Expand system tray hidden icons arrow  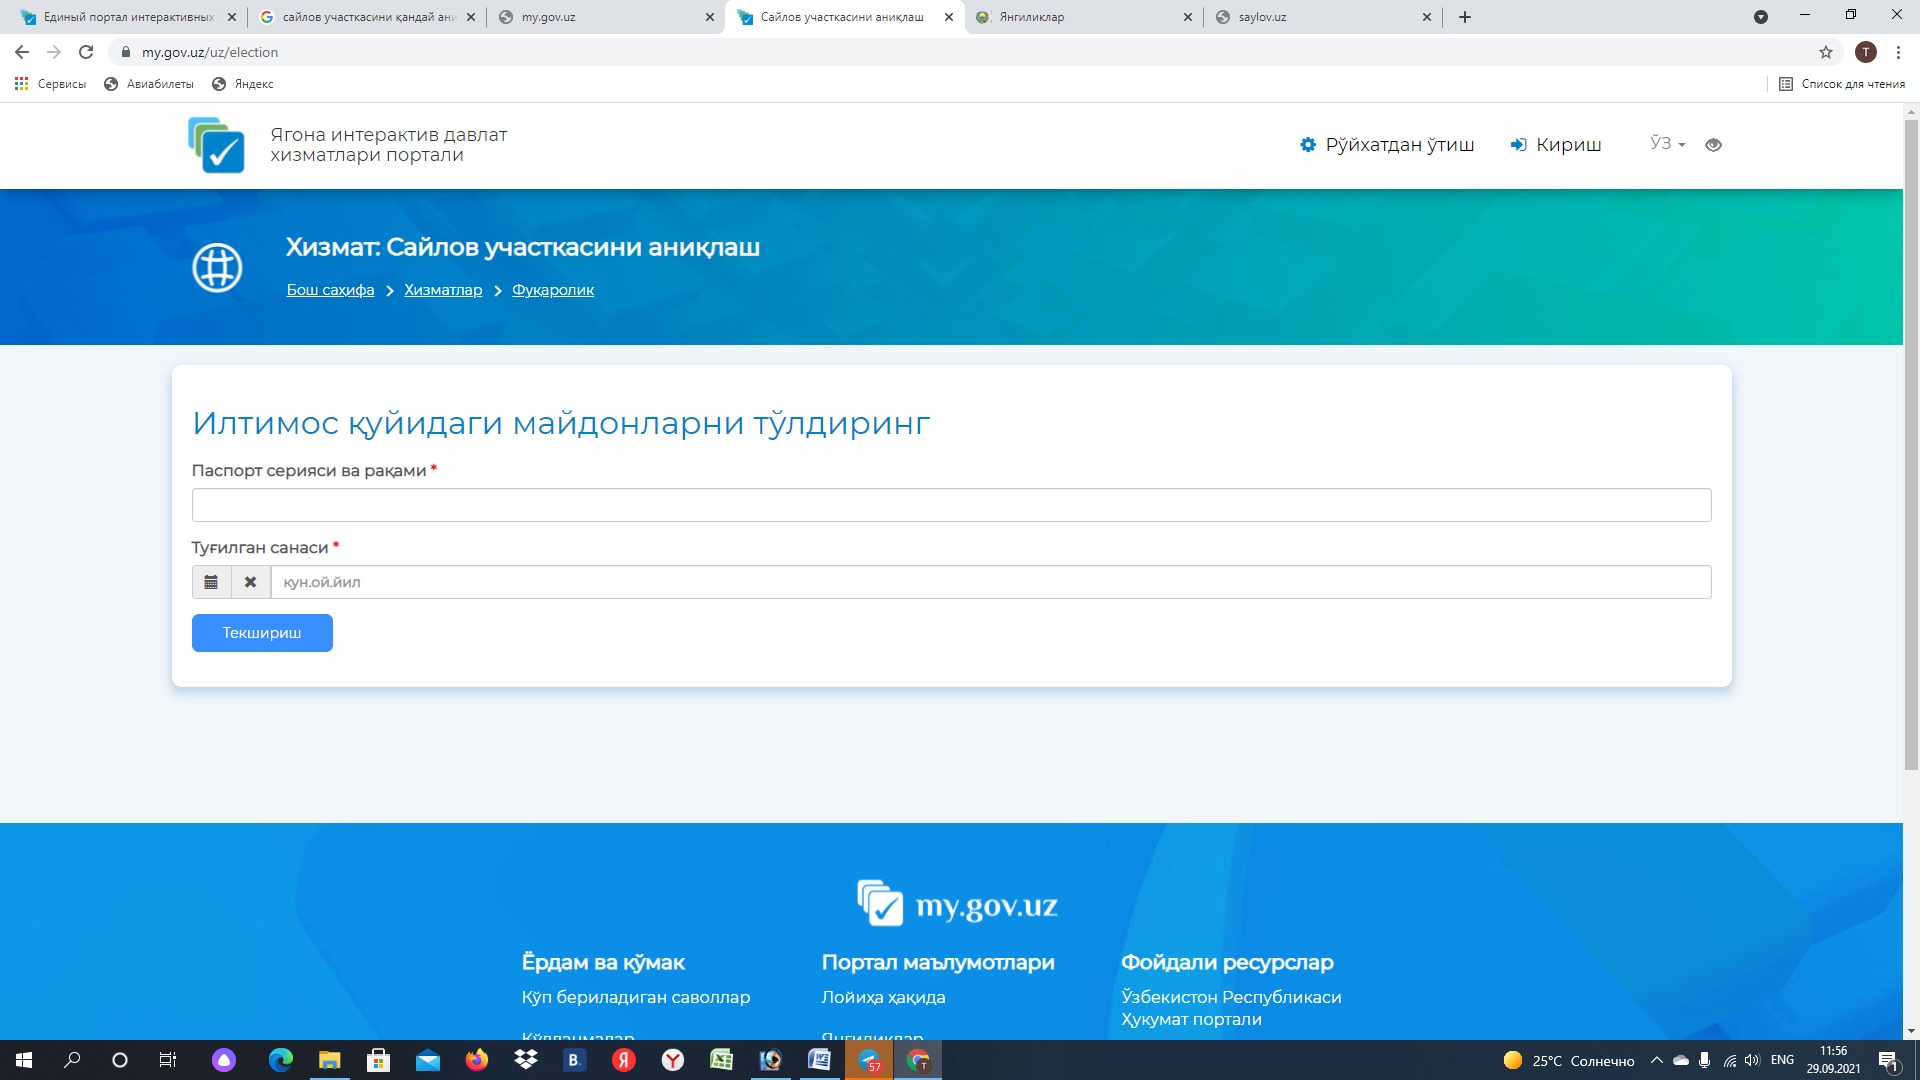(x=1656, y=1060)
